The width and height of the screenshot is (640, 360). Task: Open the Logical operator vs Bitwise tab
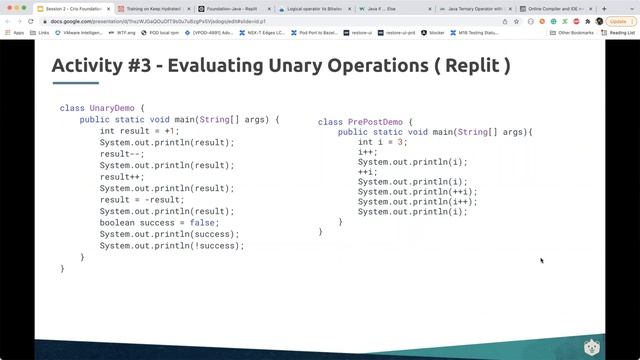click(313, 9)
